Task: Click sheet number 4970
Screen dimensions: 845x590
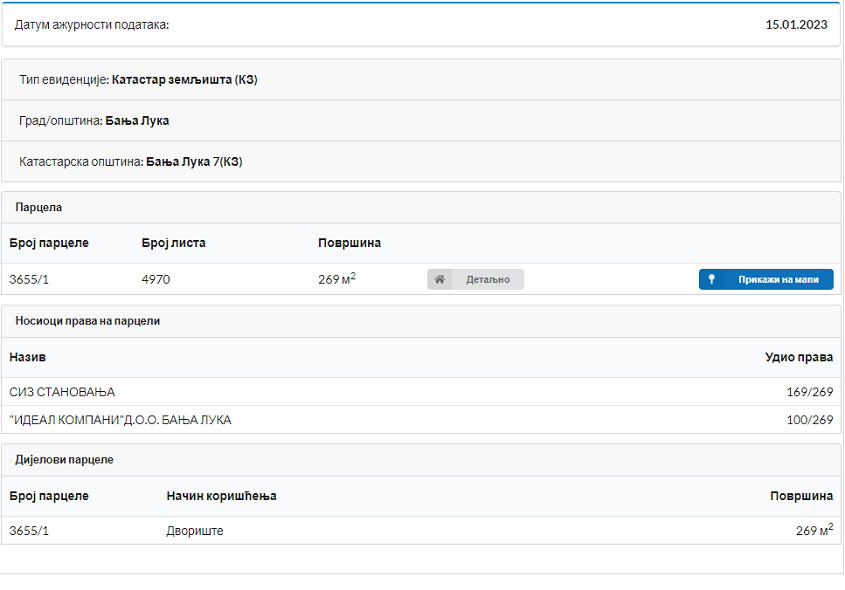Action: [x=156, y=280]
